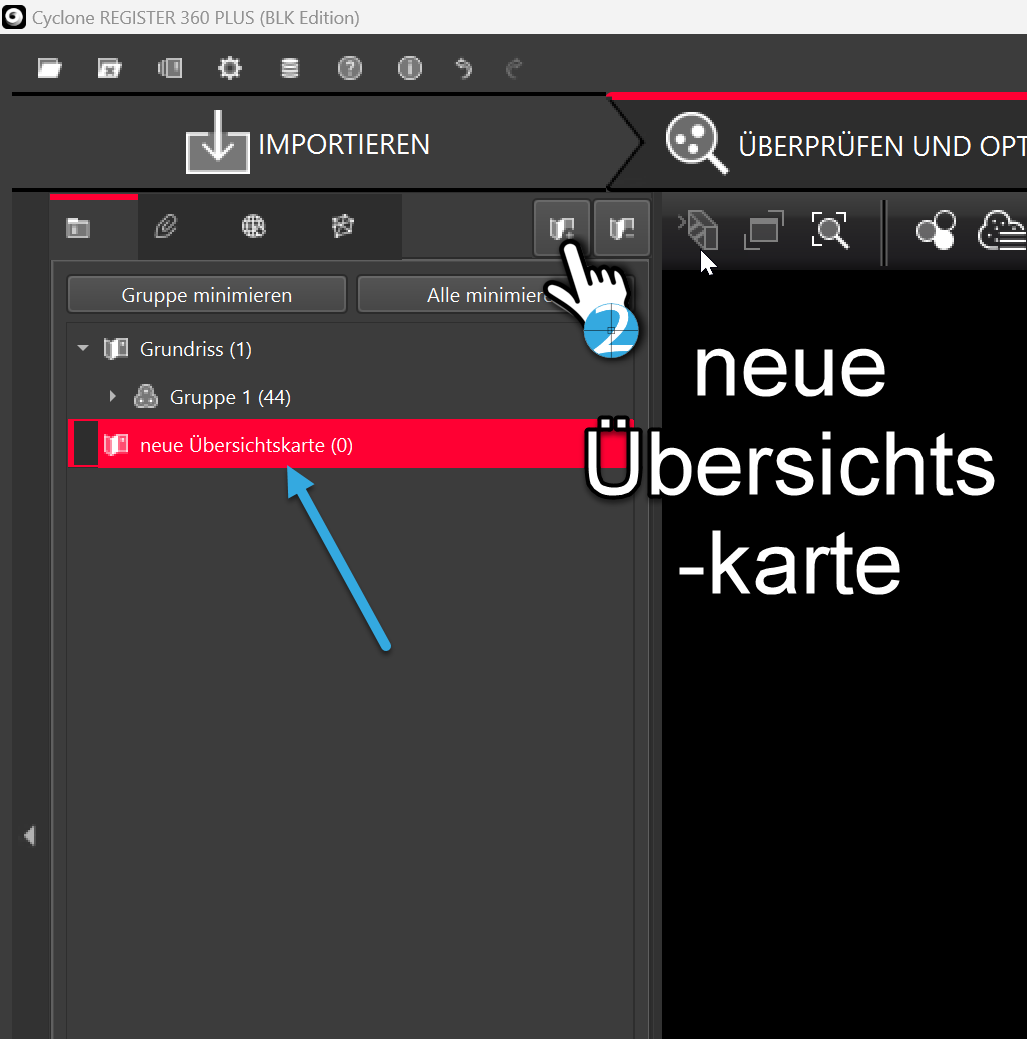Select Grundriss (1) sitemap row
This screenshot has height=1039, width=1027.
(x=350, y=349)
